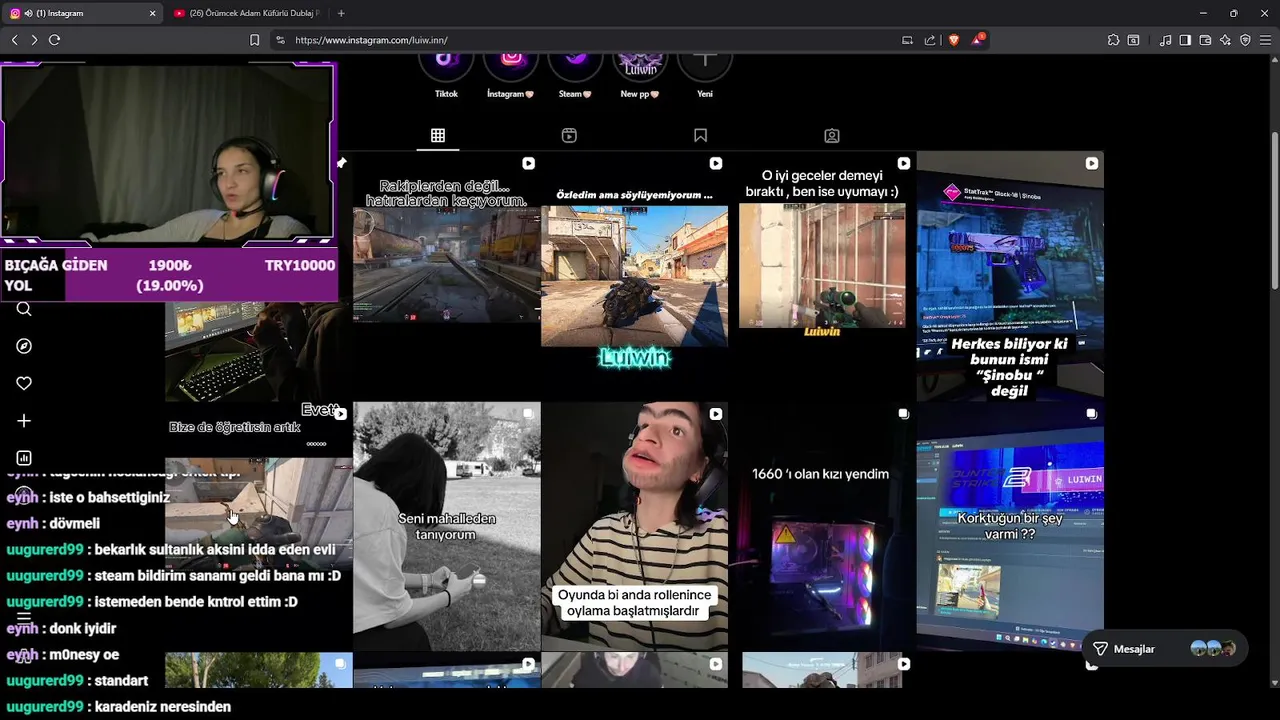Click the install-app icon in address bar
This screenshot has height=720, width=1280.
pyautogui.click(x=907, y=40)
